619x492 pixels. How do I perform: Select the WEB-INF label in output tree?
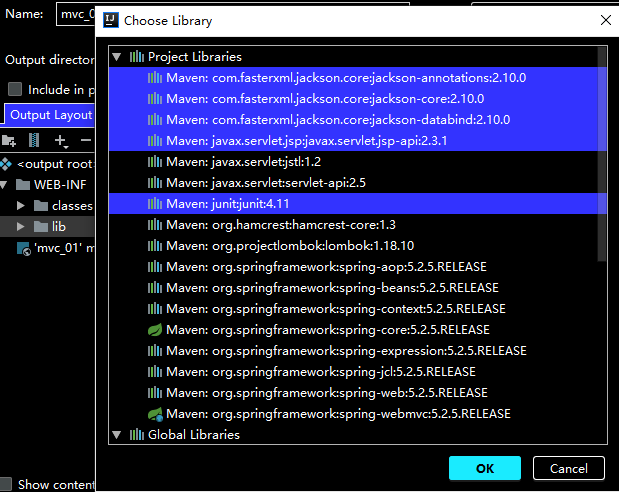click(x=60, y=184)
